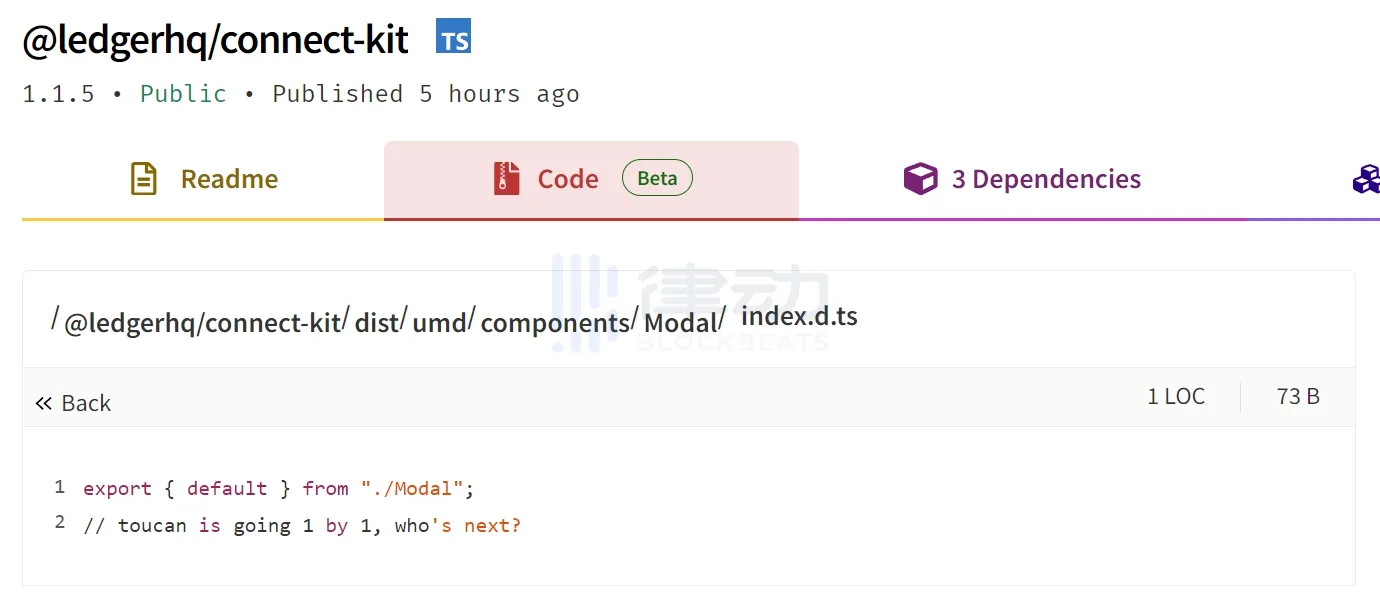Open the Modal folder breadcrumb
Viewport: 1380px width, 608px height.
(680, 323)
